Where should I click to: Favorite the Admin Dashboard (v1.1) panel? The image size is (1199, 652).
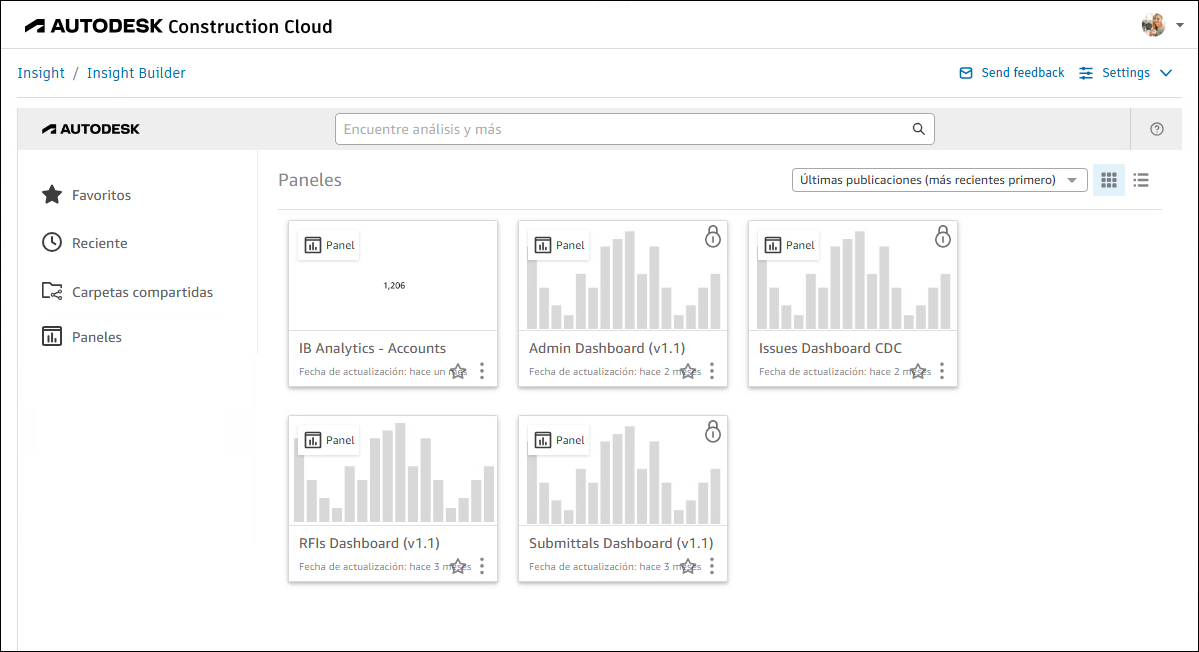(x=688, y=371)
